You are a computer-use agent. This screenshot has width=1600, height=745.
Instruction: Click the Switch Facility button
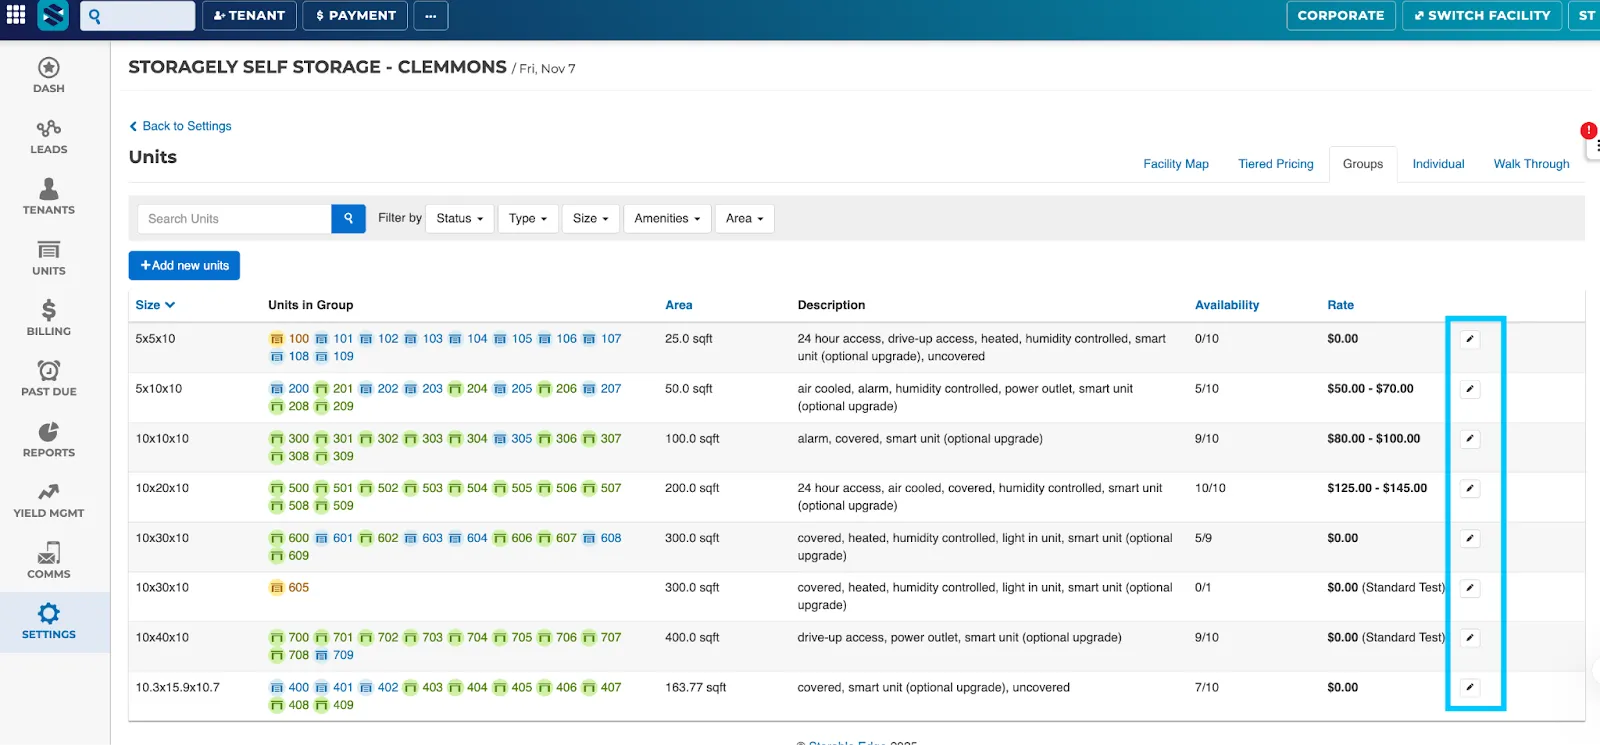pyautogui.click(x=1482, y=15)
